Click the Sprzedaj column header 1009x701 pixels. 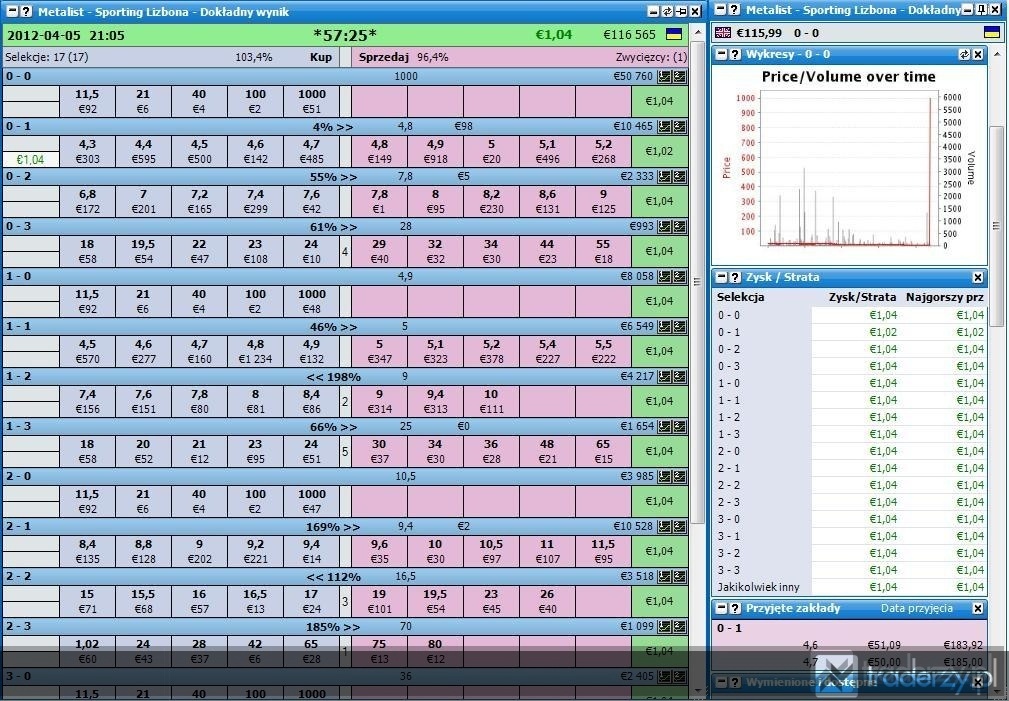[x=384, y=57]
